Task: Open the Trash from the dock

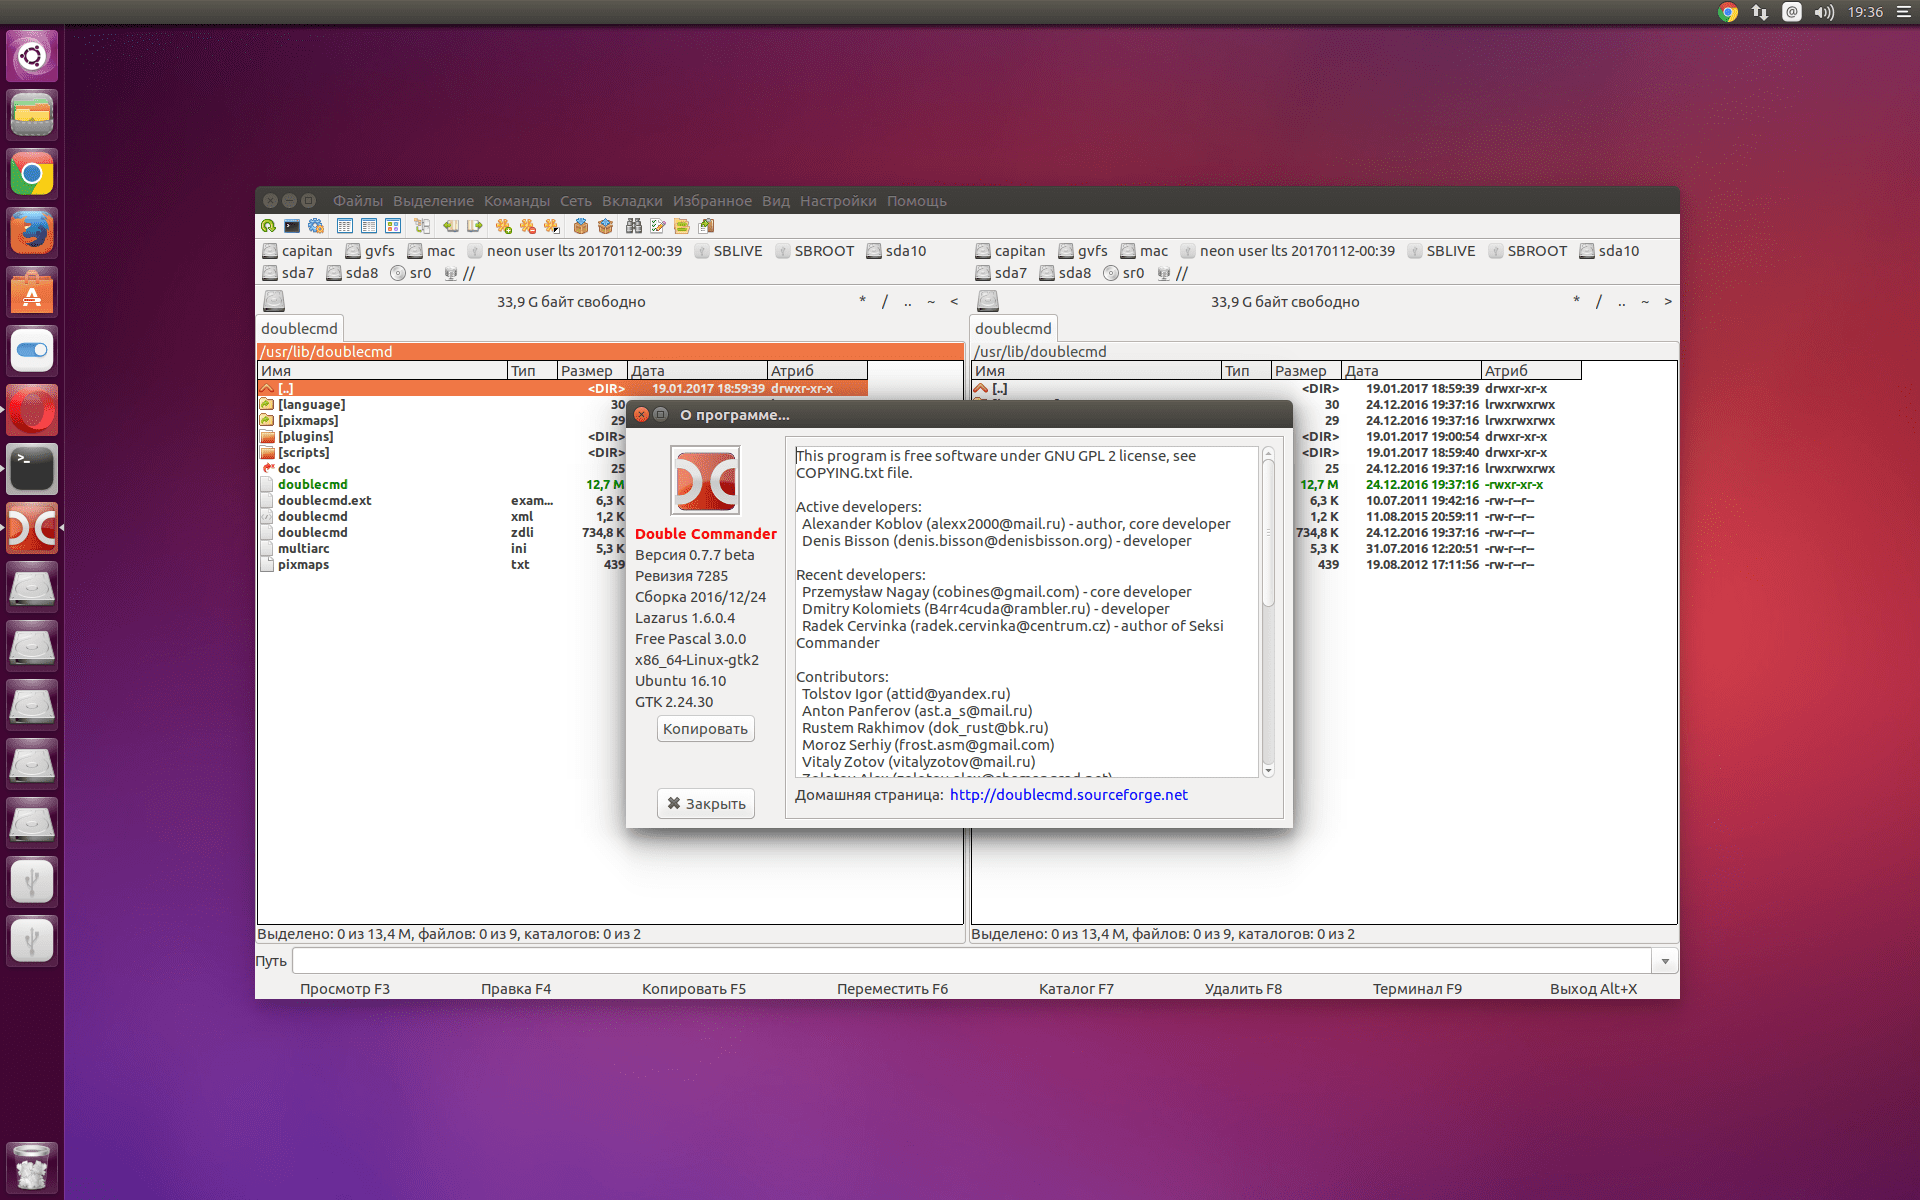Action: click(32, 1167)
